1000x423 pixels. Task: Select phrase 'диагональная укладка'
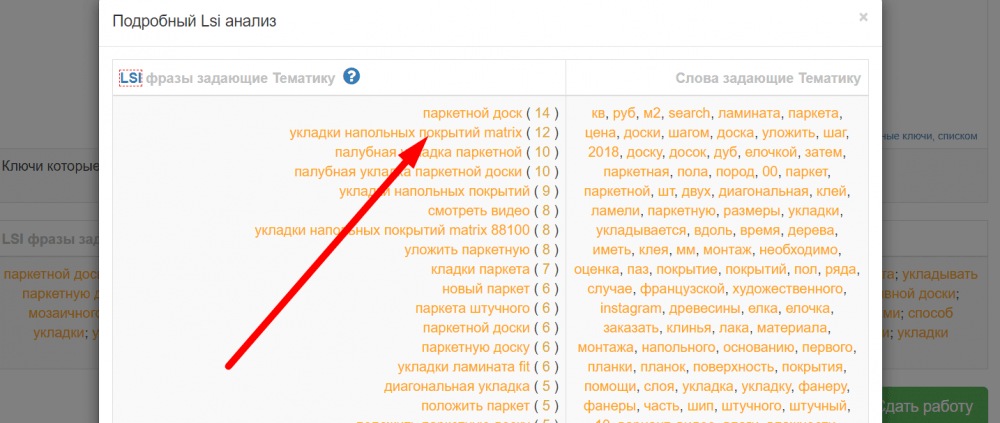click(457, 386)
